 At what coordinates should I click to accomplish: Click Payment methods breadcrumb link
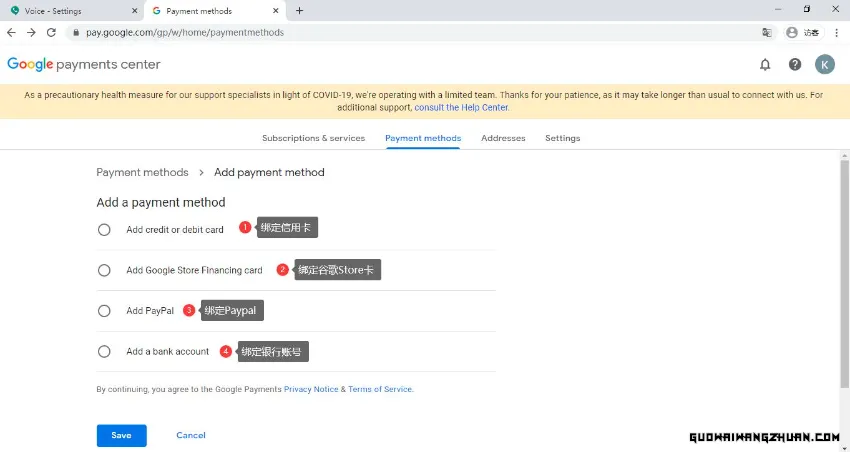tap(143, 172)
